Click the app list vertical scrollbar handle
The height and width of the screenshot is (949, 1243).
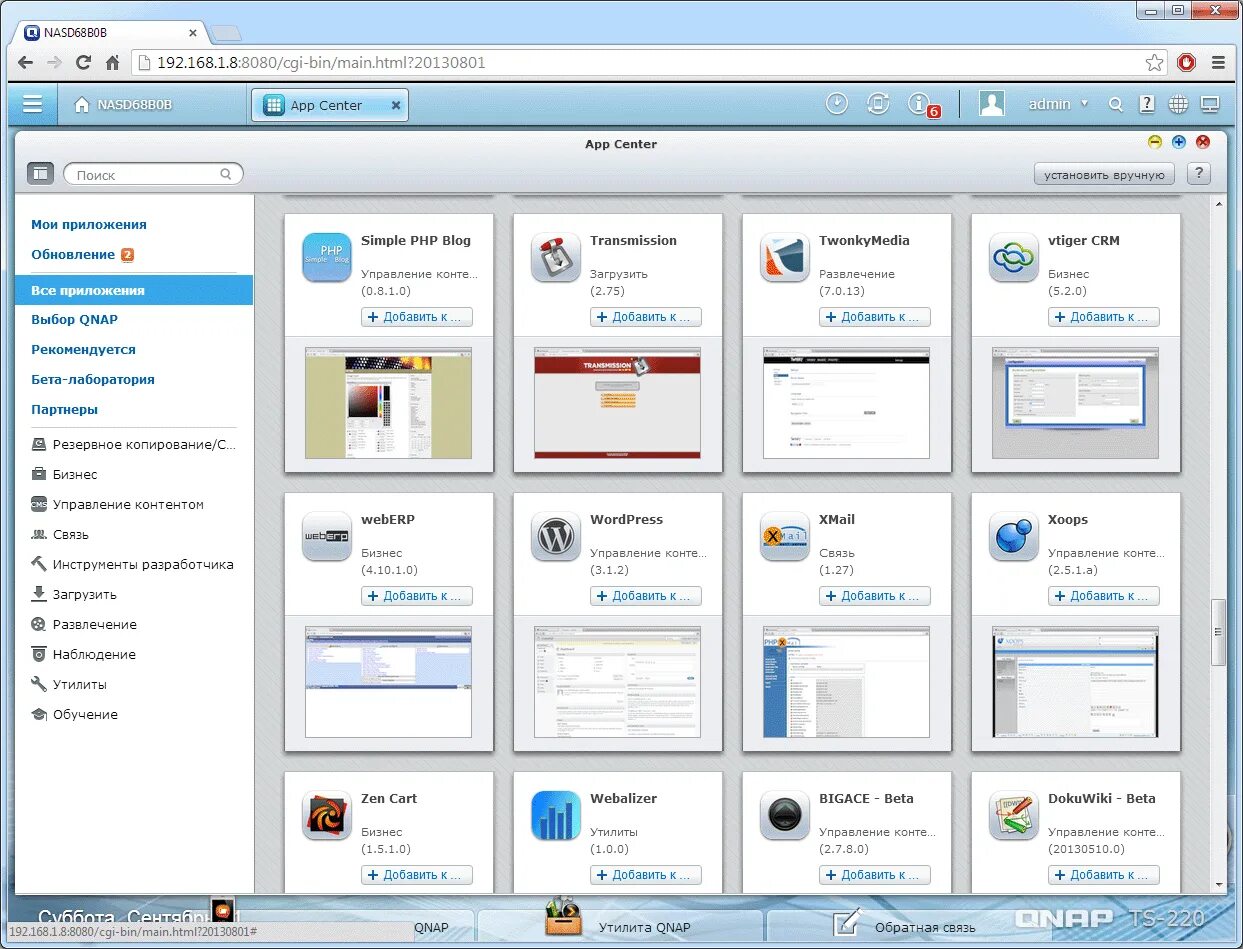pos(1218,632)
